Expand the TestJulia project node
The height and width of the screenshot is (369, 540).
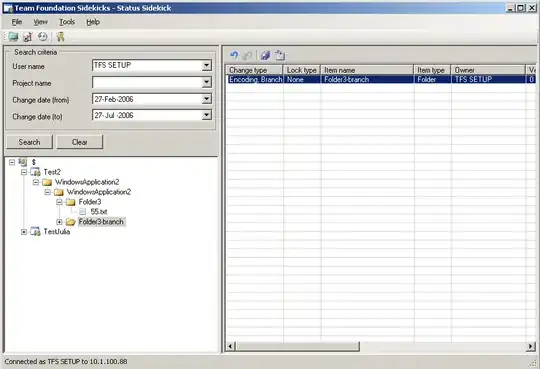[24, 232]
